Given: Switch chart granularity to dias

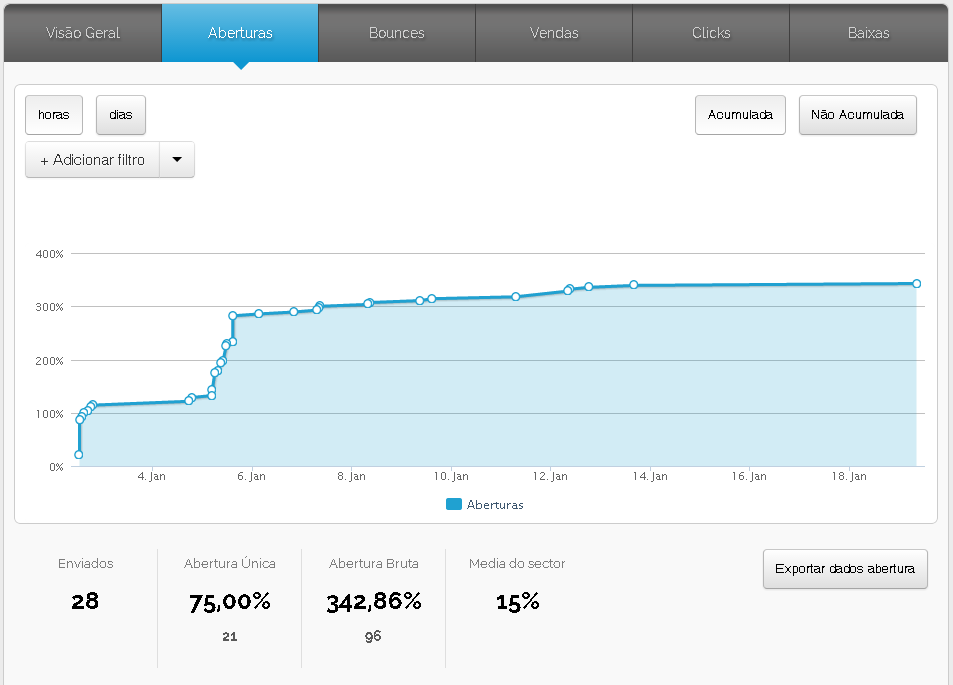Looking at the screenshot, I should coord(121,115).
